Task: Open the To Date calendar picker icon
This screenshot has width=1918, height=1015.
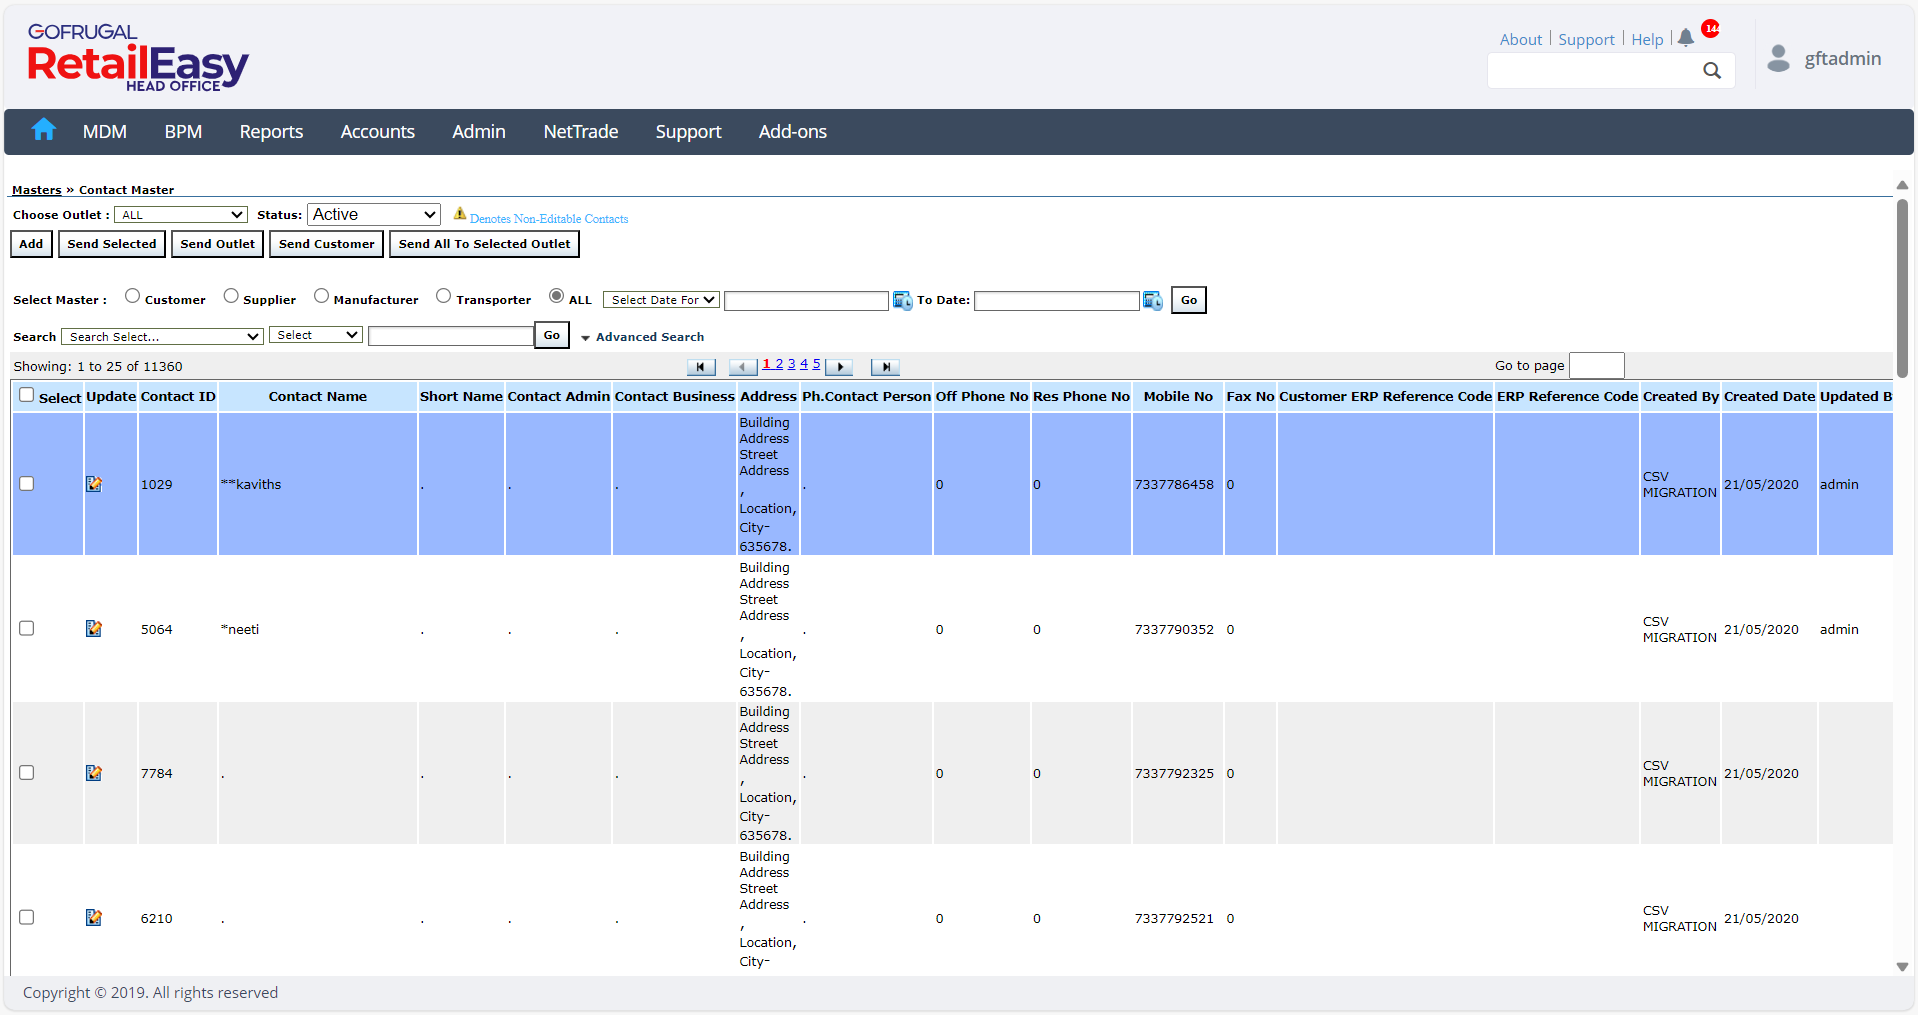Action: click(x=1153, y=301)
